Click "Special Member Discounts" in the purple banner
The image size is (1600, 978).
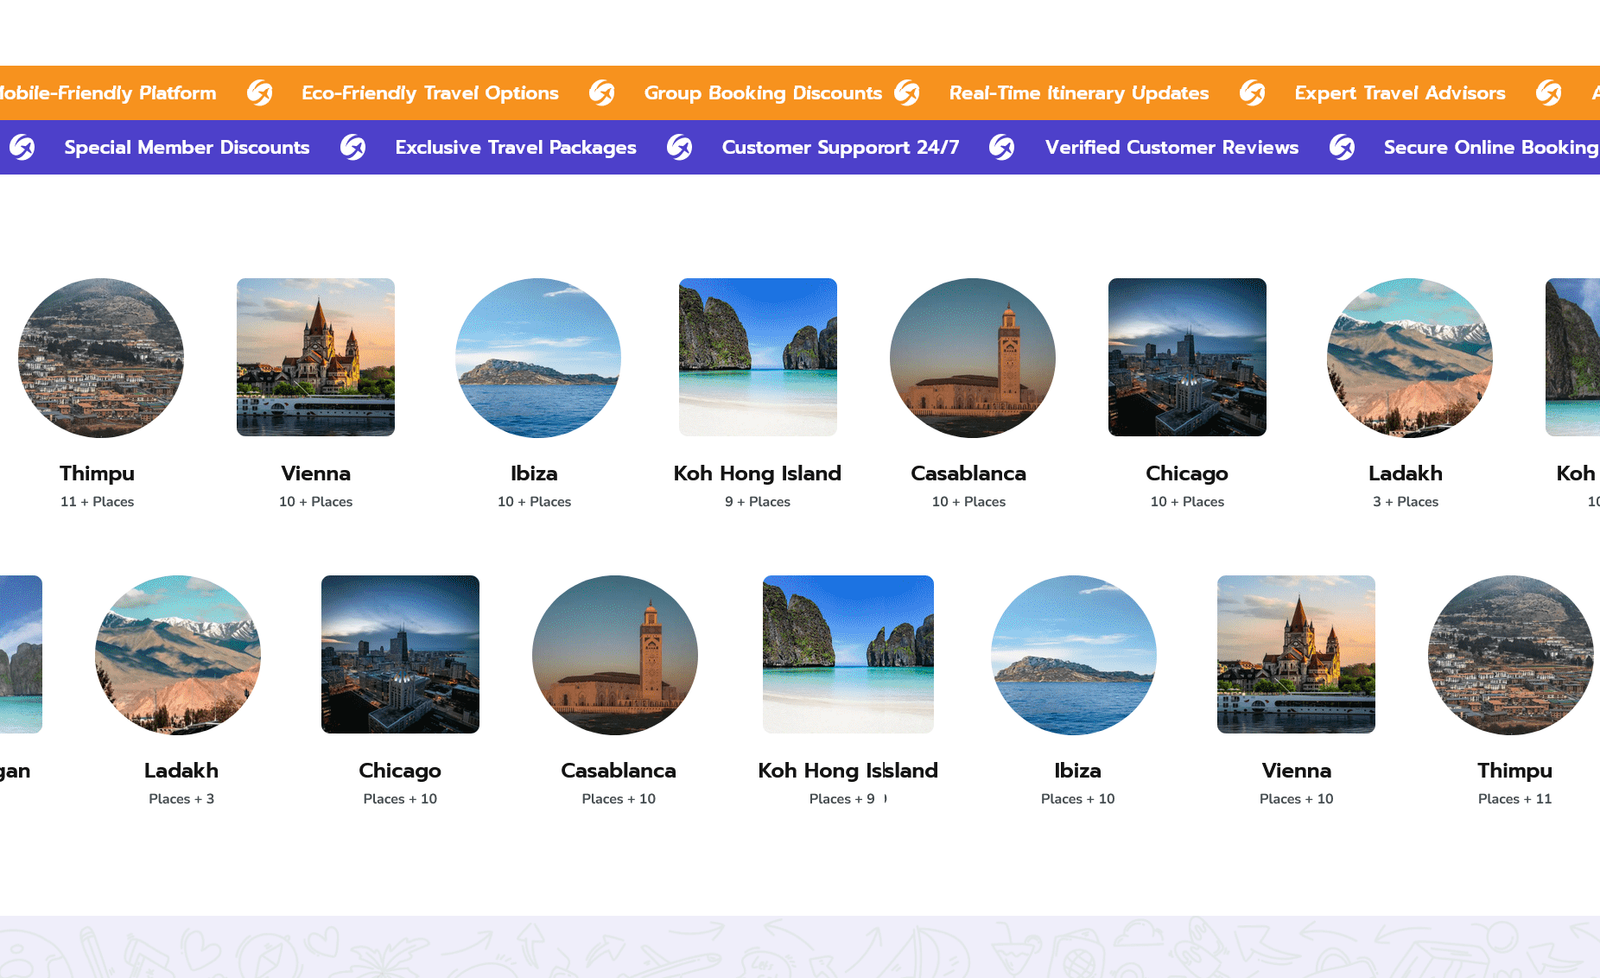coord(187,147)
